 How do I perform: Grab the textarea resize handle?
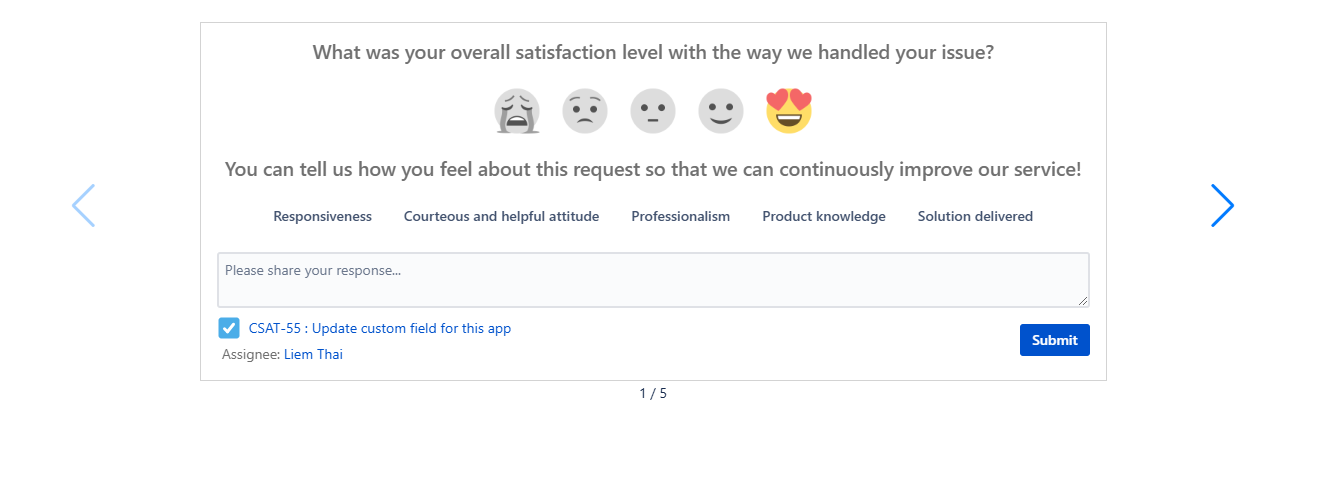[1083, 301]
